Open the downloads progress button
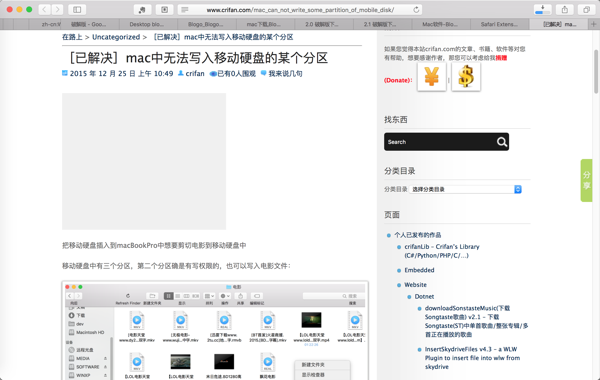Viewport: 600px width, 380px height. (x=543, y=10)
